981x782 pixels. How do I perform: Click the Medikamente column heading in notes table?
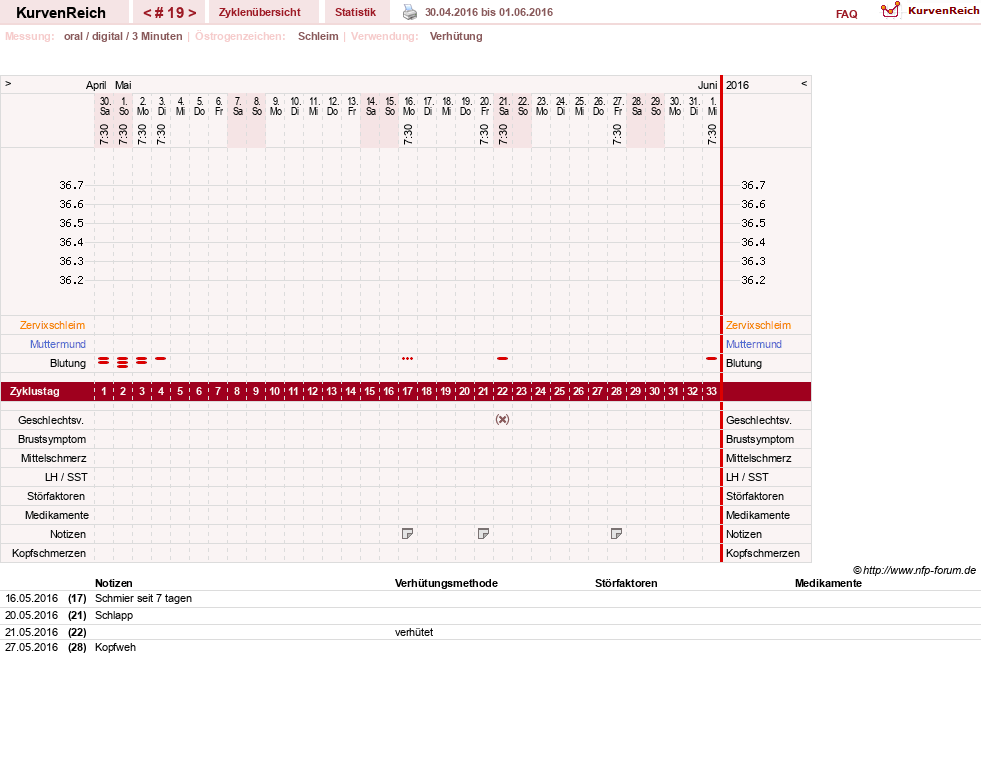point(828,583)
